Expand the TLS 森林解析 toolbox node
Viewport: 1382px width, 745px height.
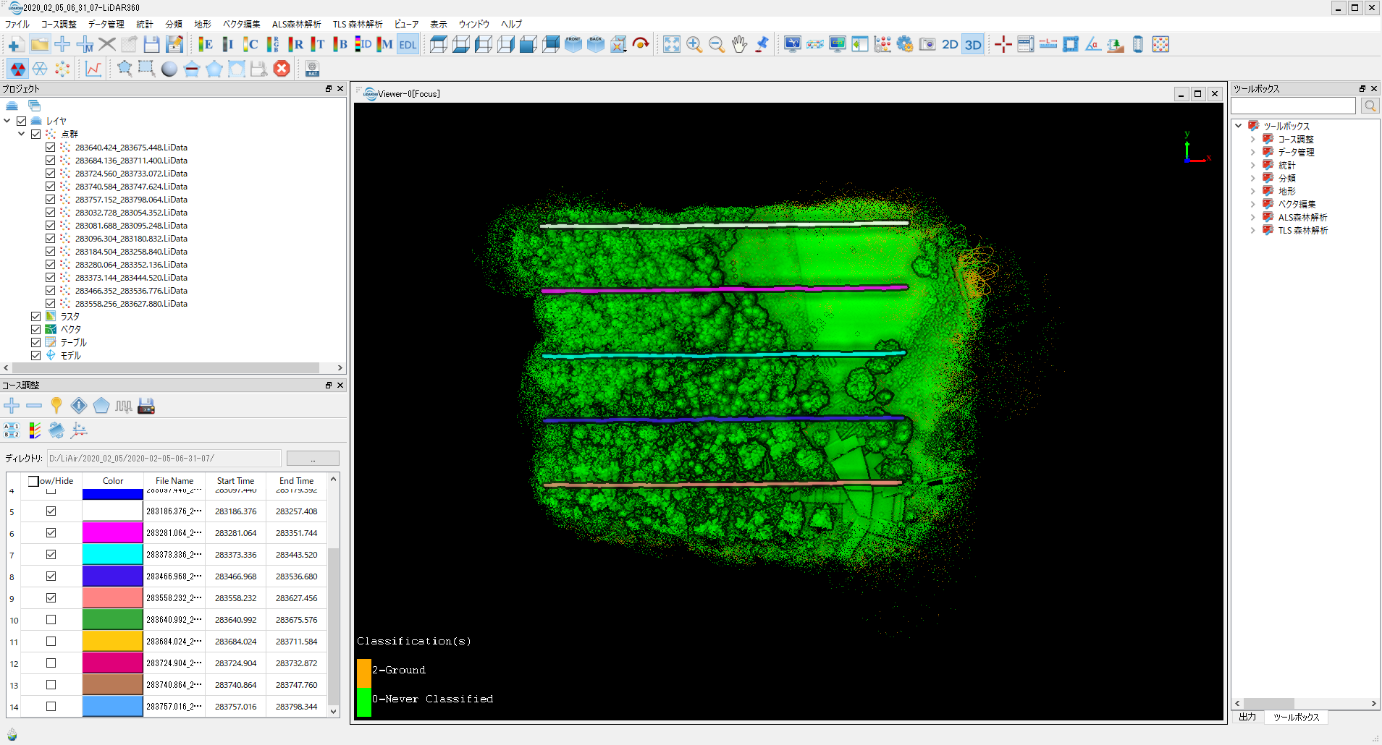1253,230
